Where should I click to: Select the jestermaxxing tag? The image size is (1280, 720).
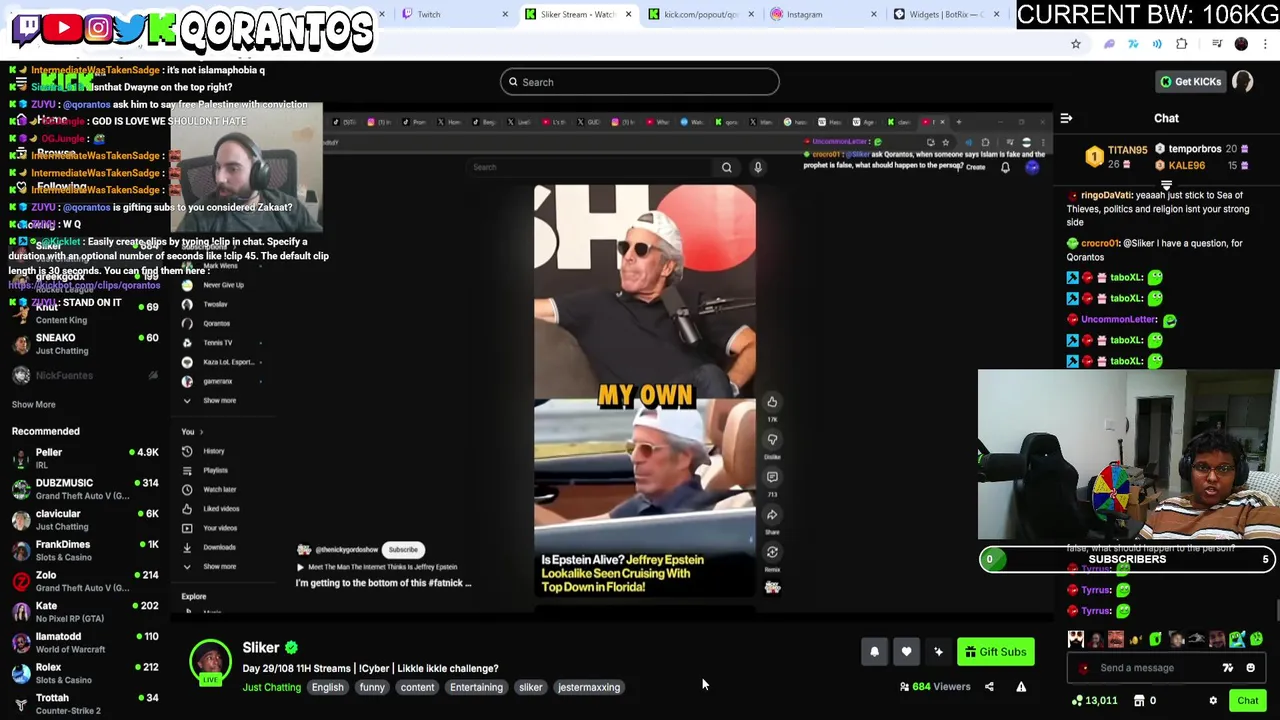click(x=589, y=687)
